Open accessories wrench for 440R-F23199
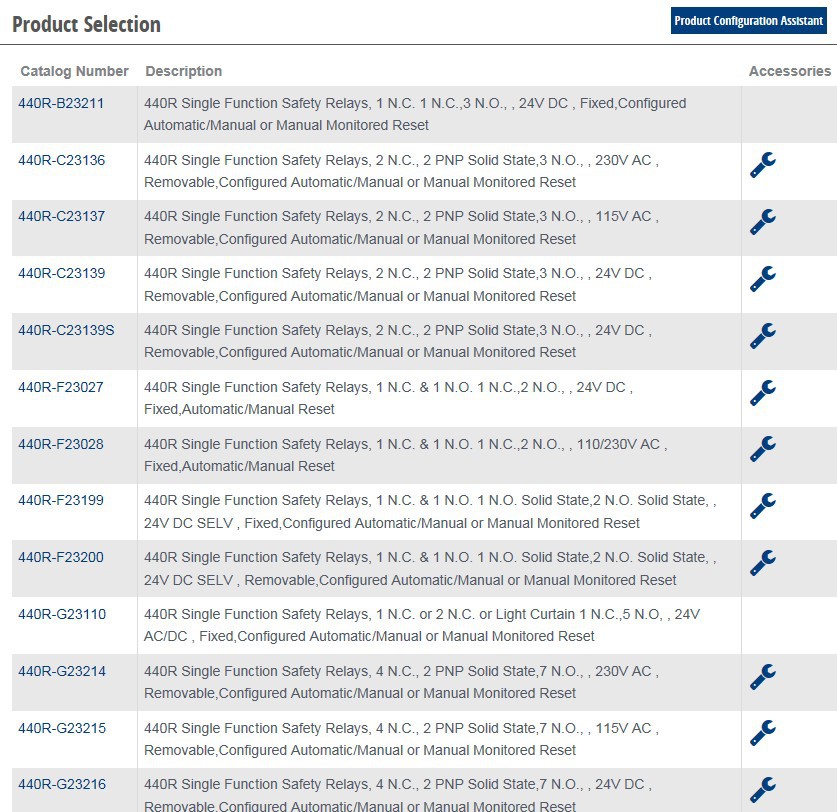 [763, 506]
